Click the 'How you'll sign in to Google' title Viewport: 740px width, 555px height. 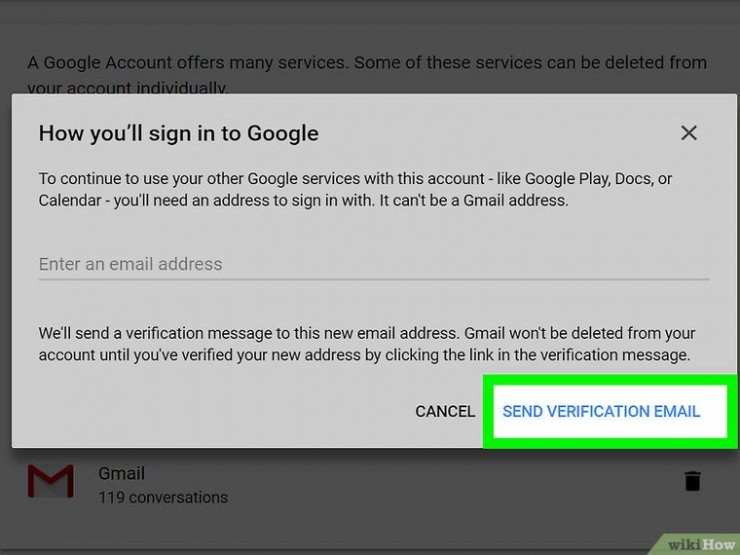coord(179,132)
